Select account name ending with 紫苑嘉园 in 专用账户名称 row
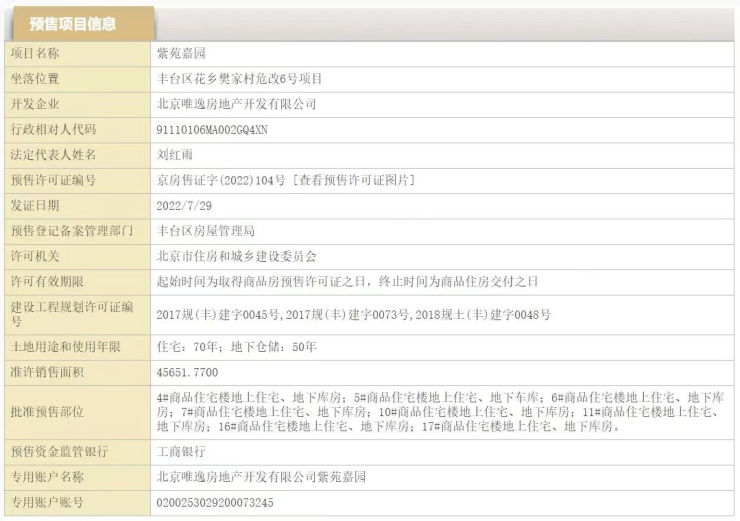The height and width of the screenshot is (521, 740). pos(262,477)
